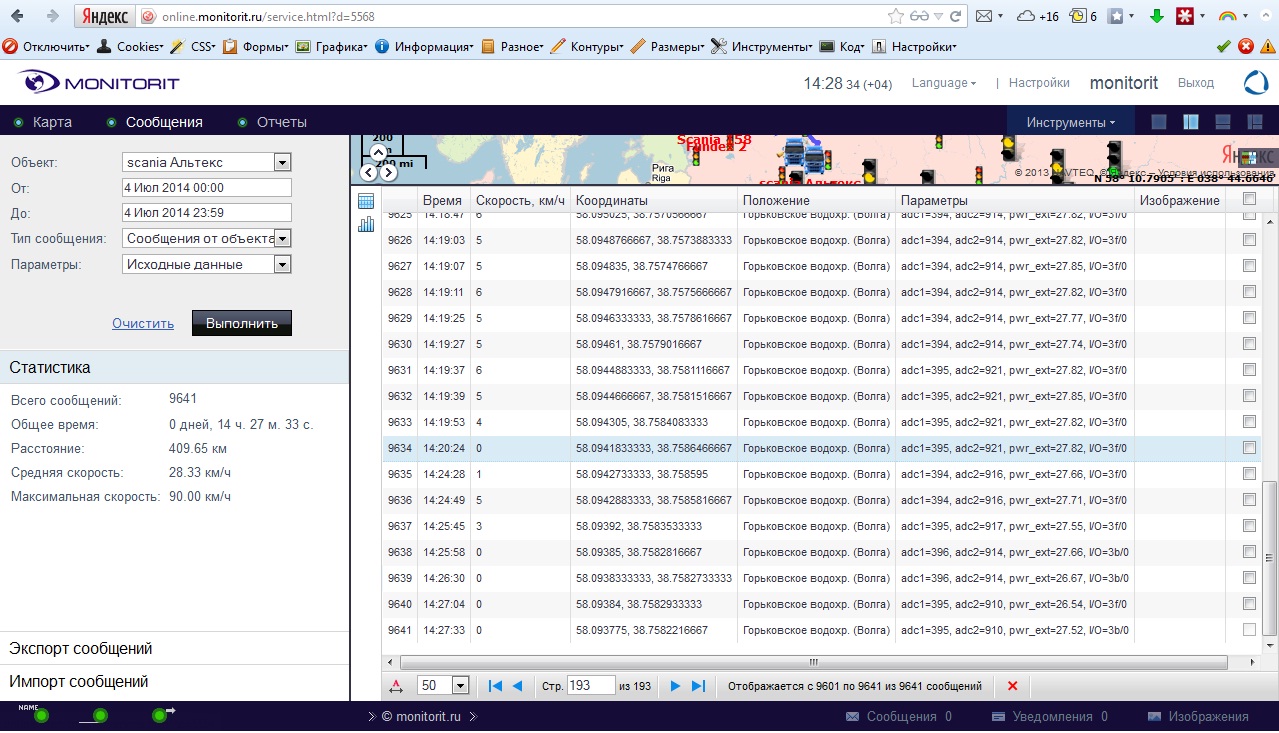This screenshot has height=733, width=1279.
Task: Click the red X delete icon
Action: (x=1012, y=686)
